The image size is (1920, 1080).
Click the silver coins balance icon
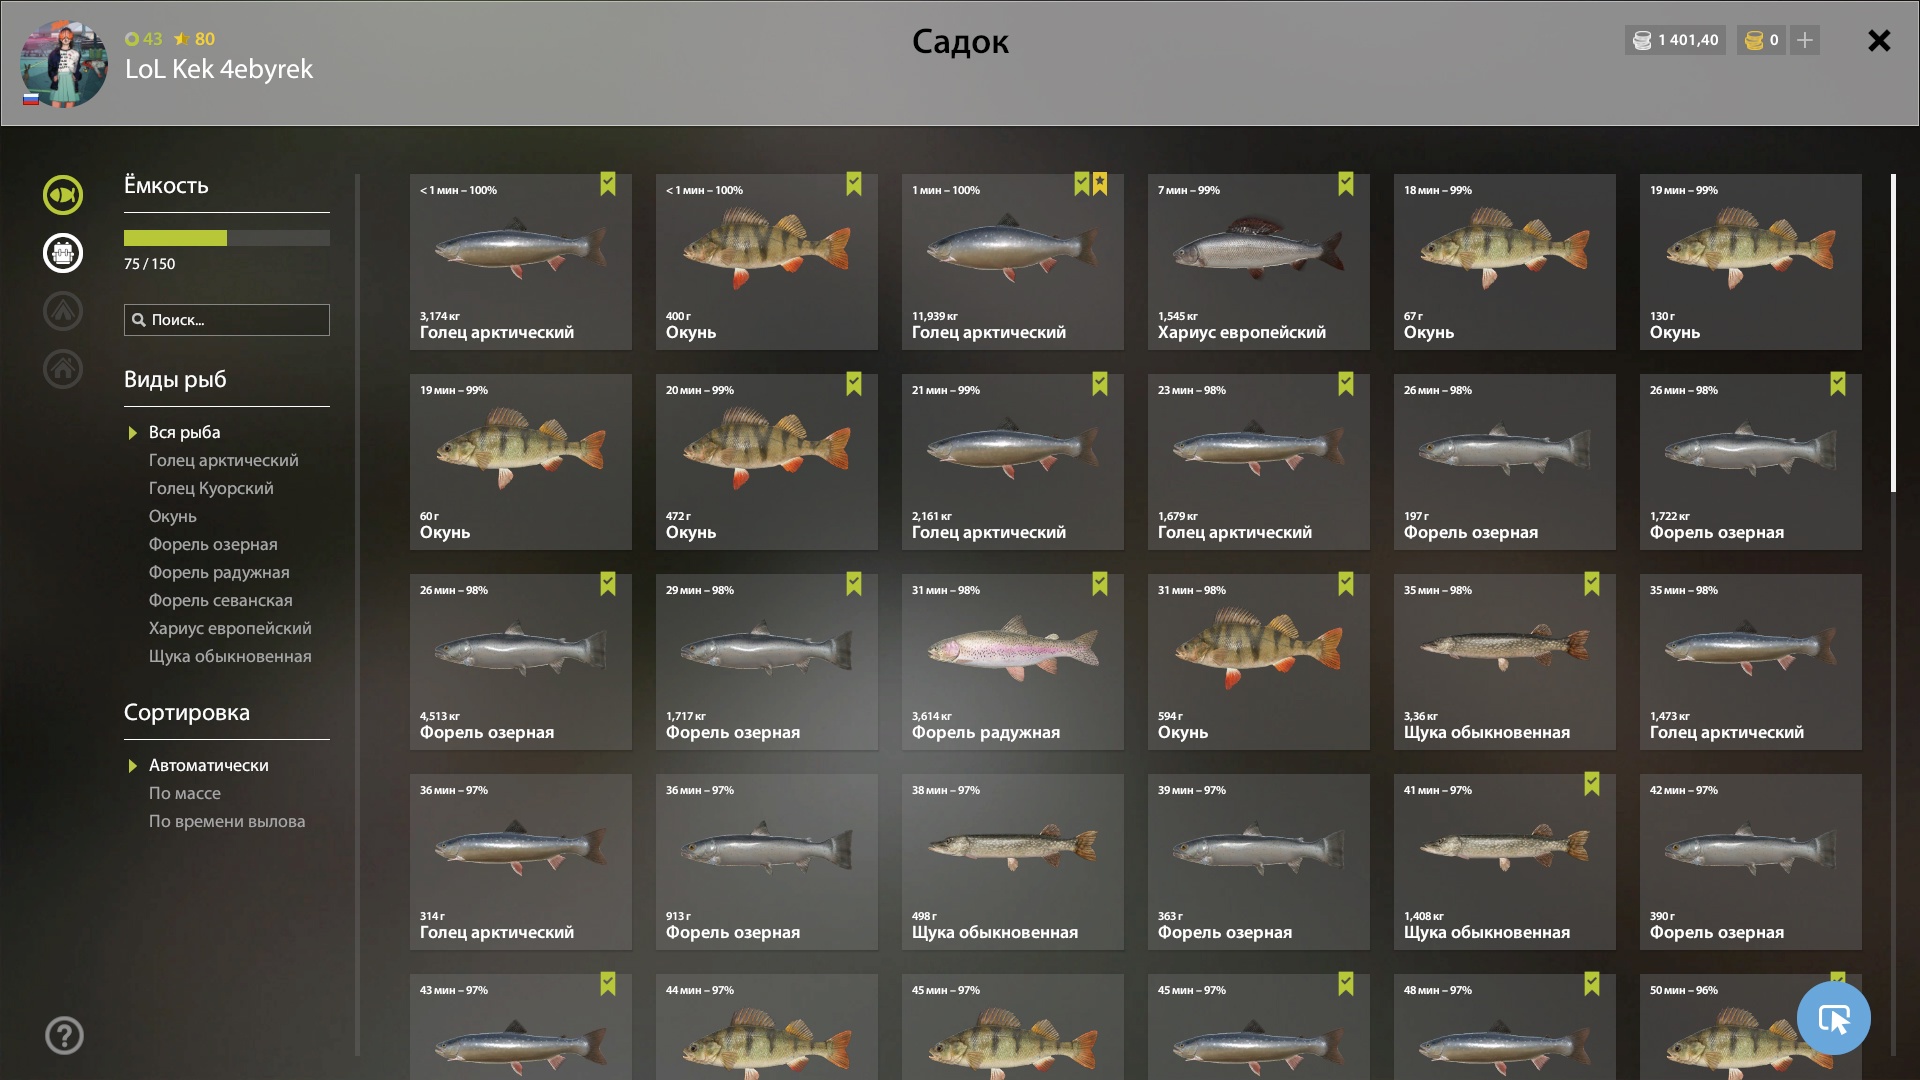tap(1642, 40)
